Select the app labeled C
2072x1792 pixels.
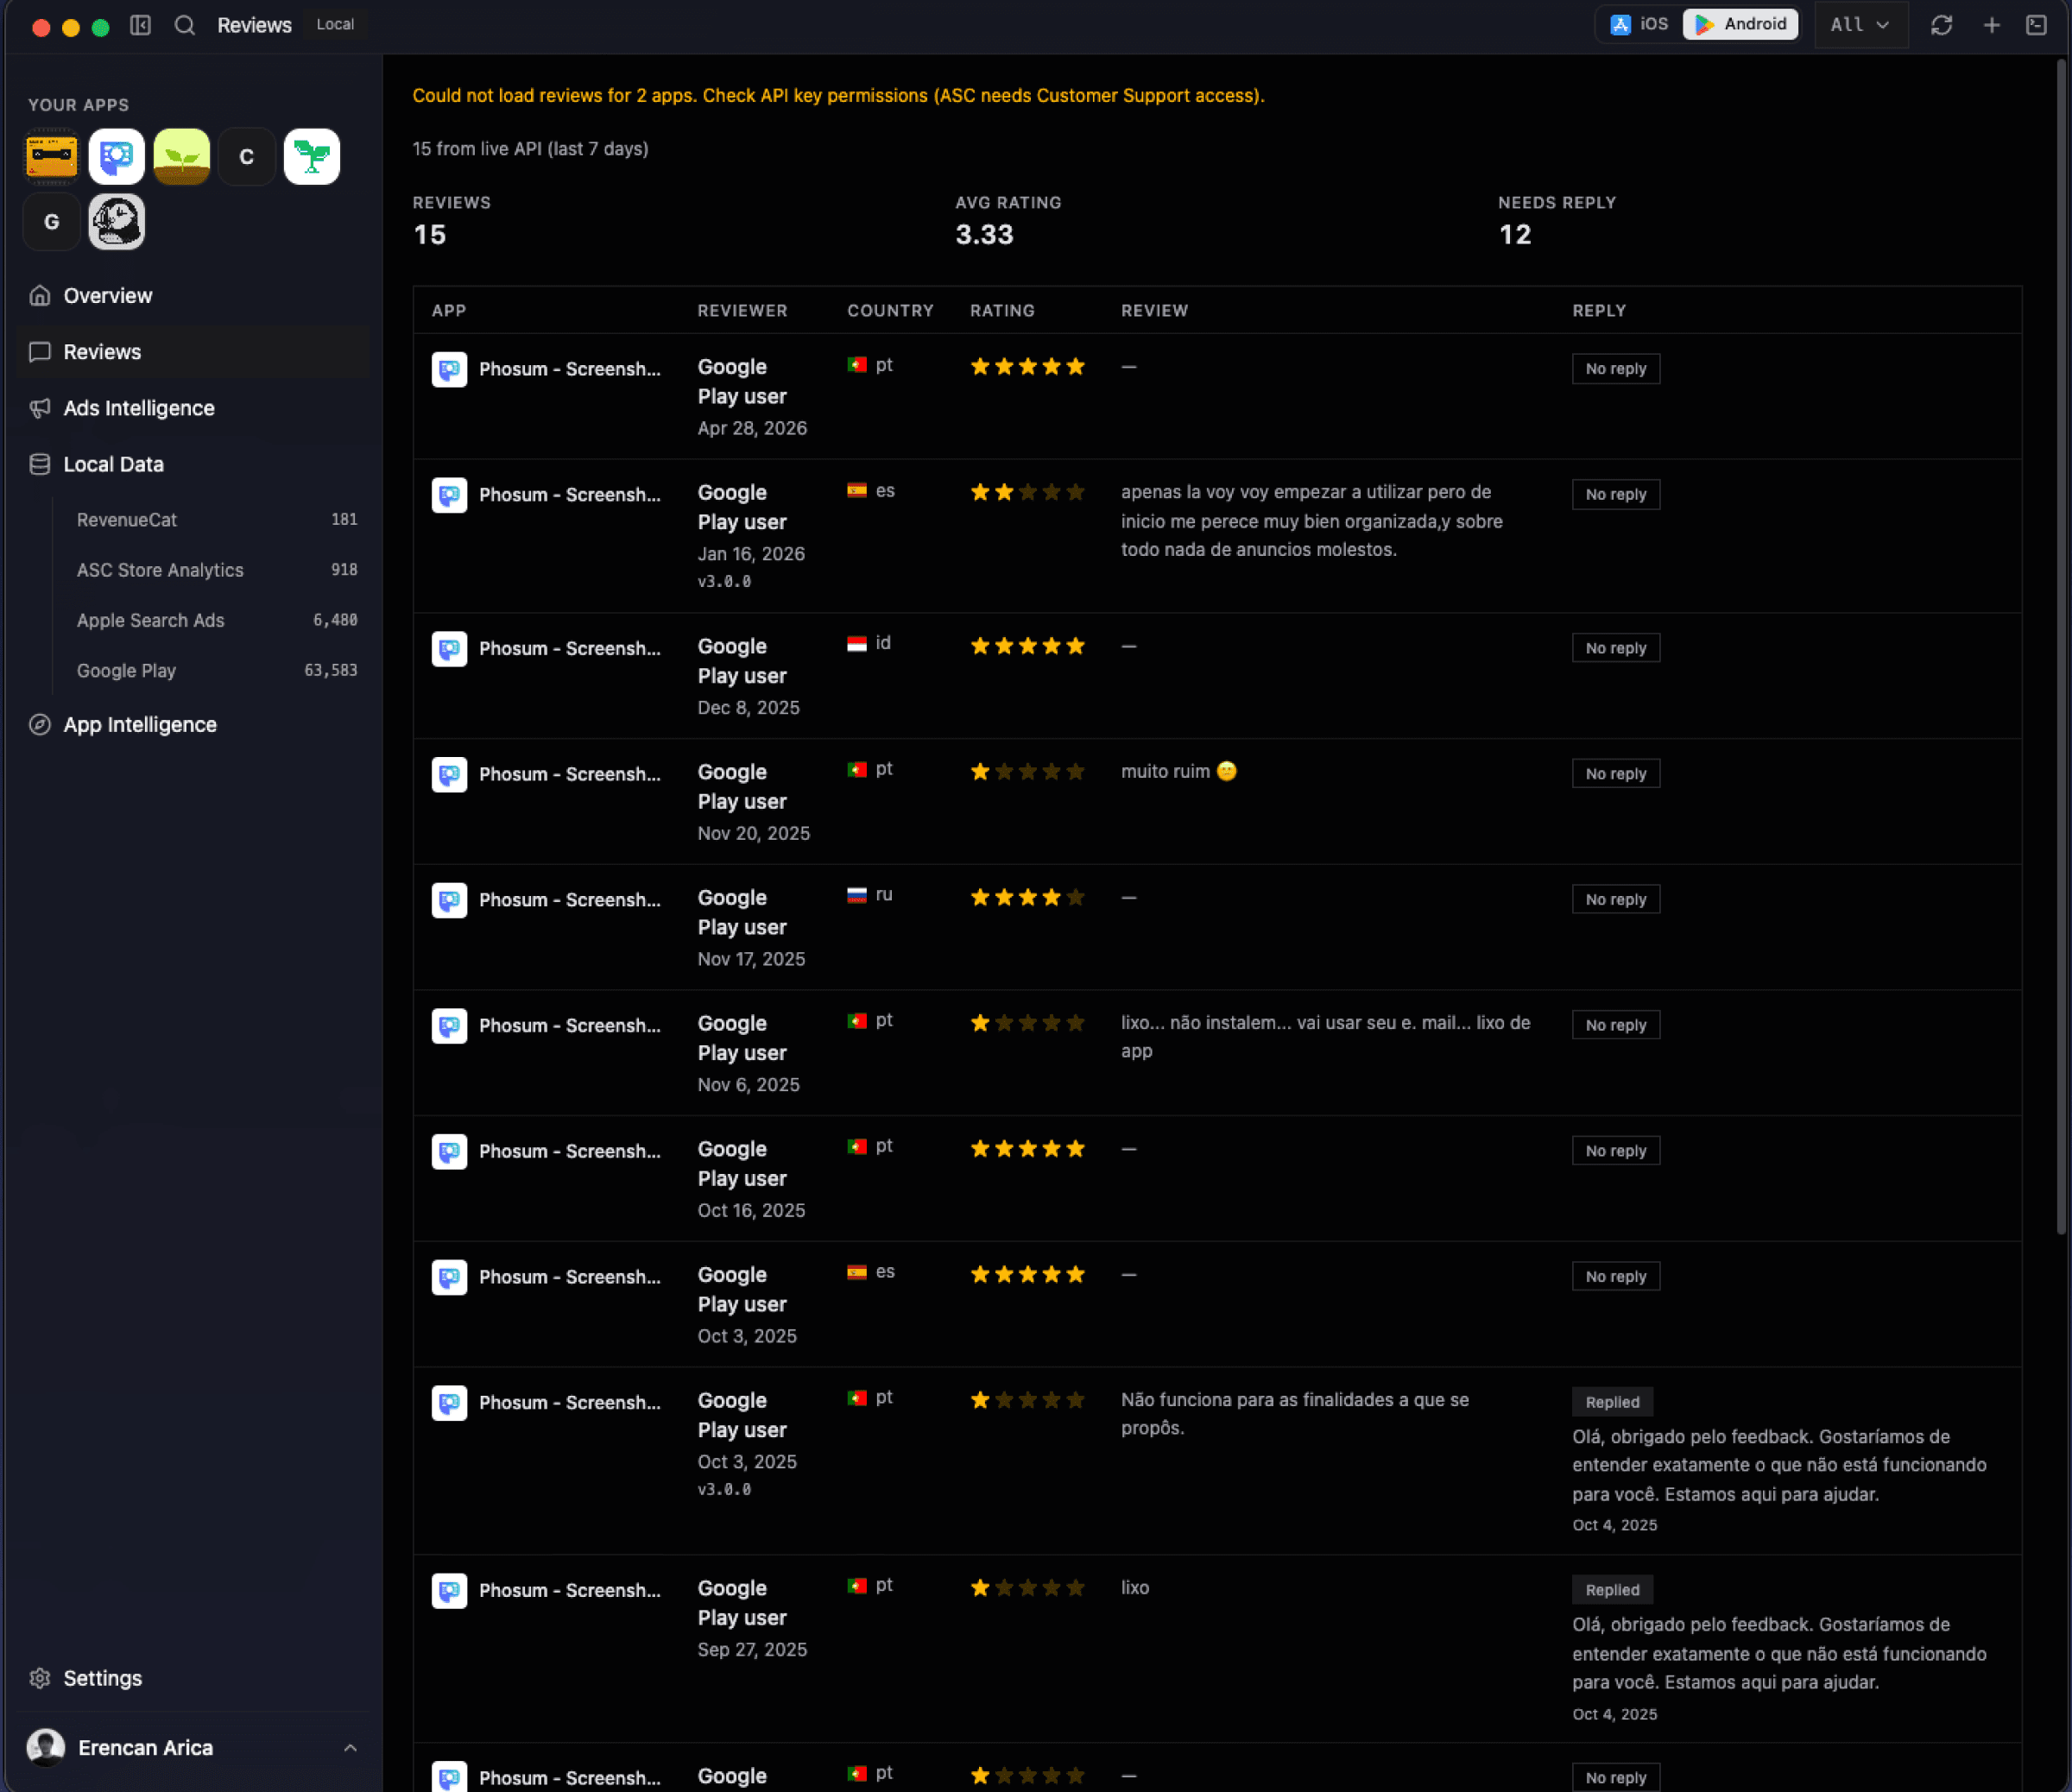click(x=247, y=156)
